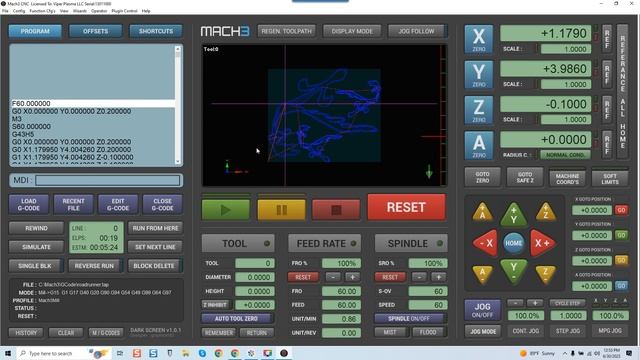Viewport: 640px width, 360px height.
Task: Start the cycle with the green play button
Action: coord(225,210)
